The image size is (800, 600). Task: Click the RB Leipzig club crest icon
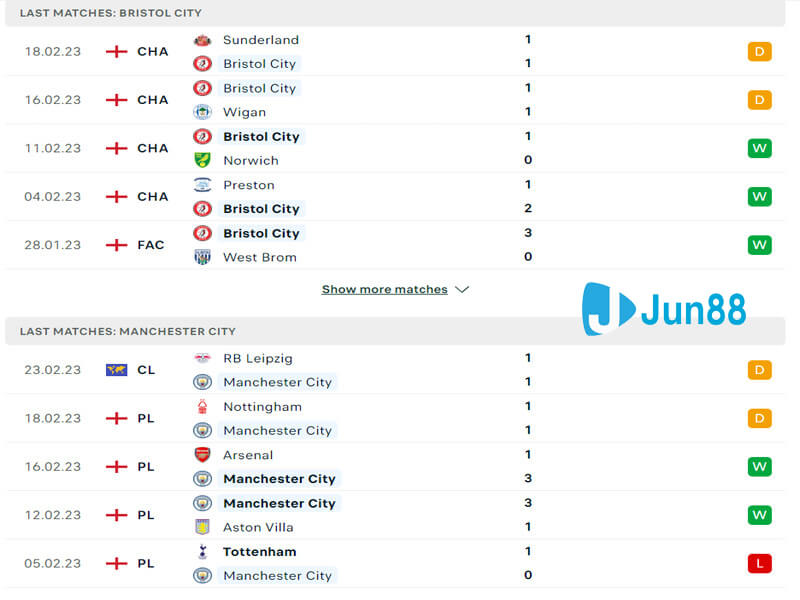(202, 358)
